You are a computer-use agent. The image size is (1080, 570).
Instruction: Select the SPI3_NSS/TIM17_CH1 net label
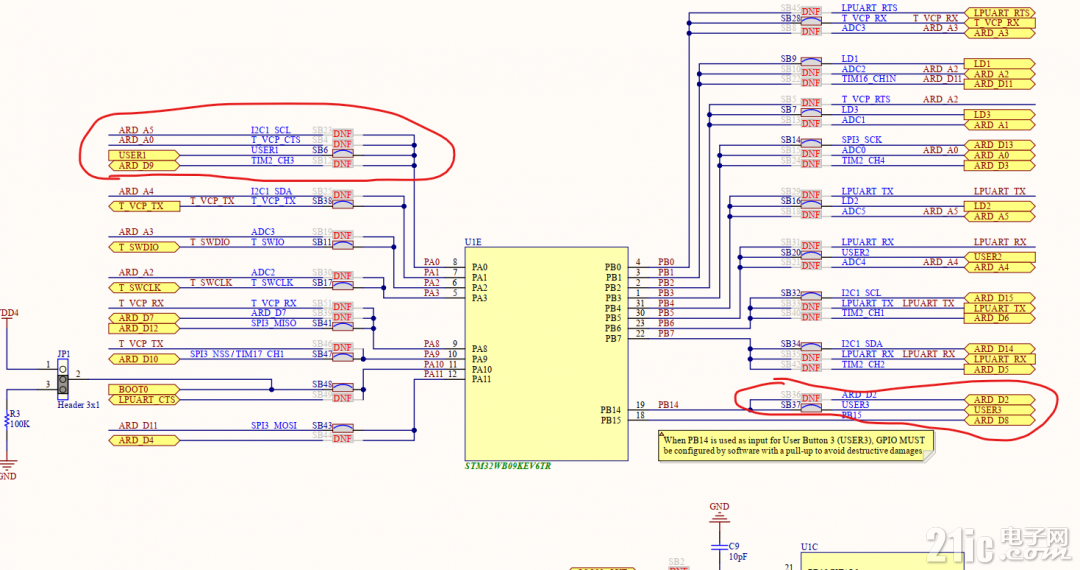pyautogui.click(x=237, y=354)
